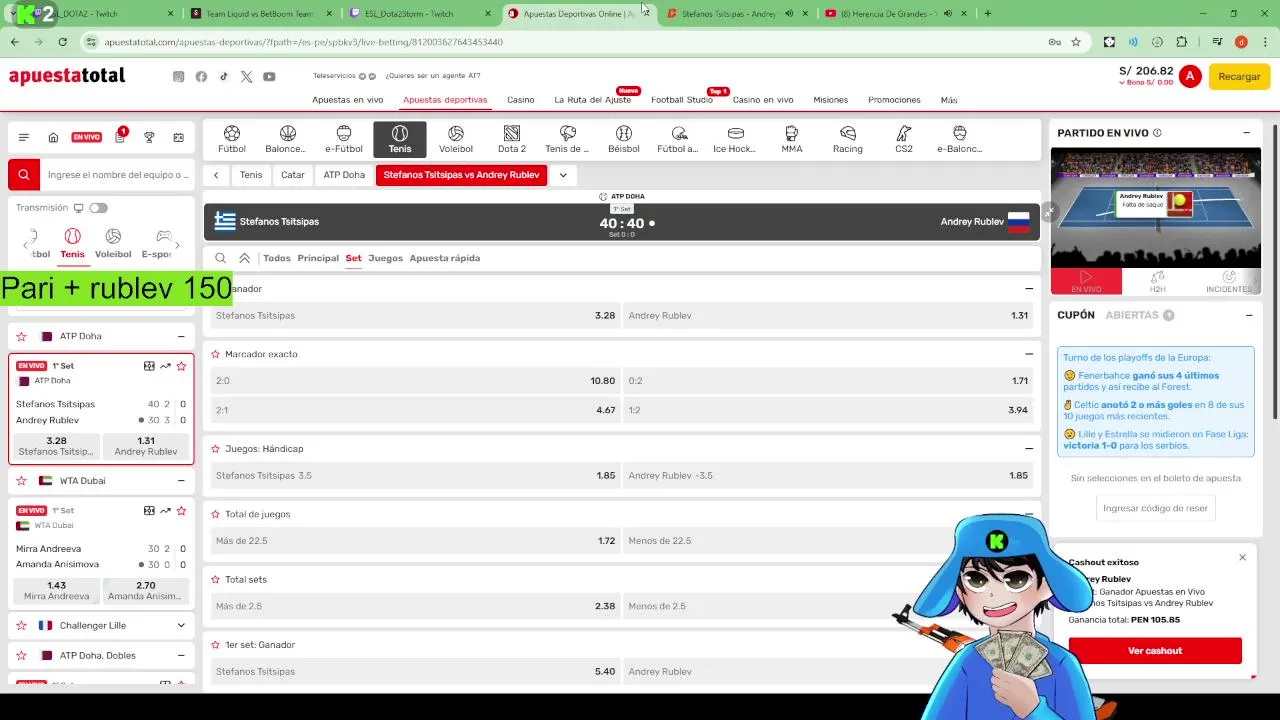Image resolution: width=1280 pixels, height=720 pixels.
Task: Click Ingresar código de reserva field
Action: tap(1155, 508)
